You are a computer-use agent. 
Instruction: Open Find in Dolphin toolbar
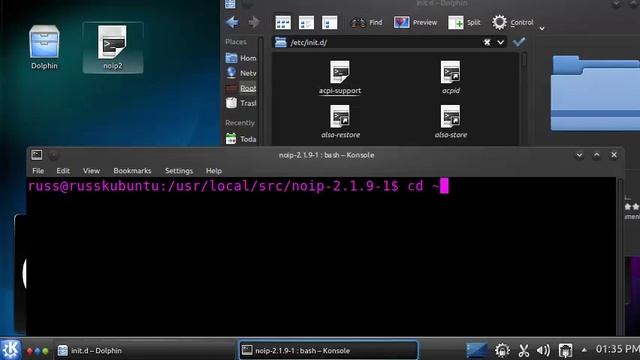pyautogui.click(x=367, y=22)
